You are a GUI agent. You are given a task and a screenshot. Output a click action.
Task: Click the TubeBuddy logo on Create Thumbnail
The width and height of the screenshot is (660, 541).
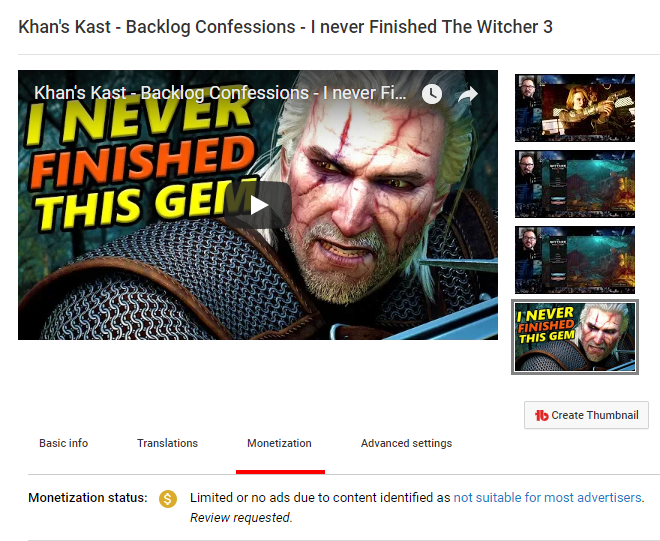point(541,416)
